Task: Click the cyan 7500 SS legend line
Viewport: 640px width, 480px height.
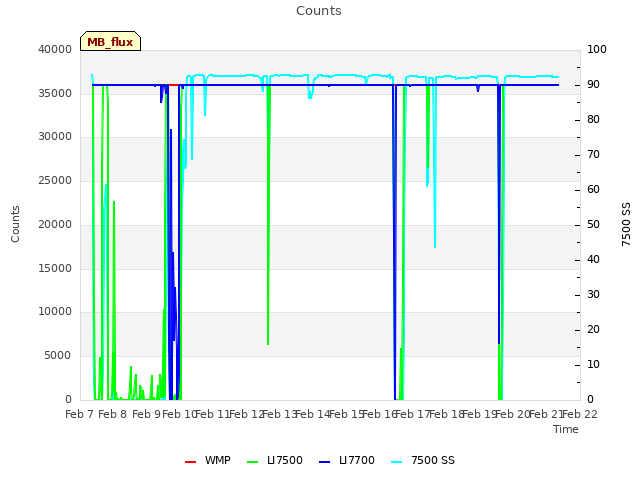Action: (x=397, y=462)
